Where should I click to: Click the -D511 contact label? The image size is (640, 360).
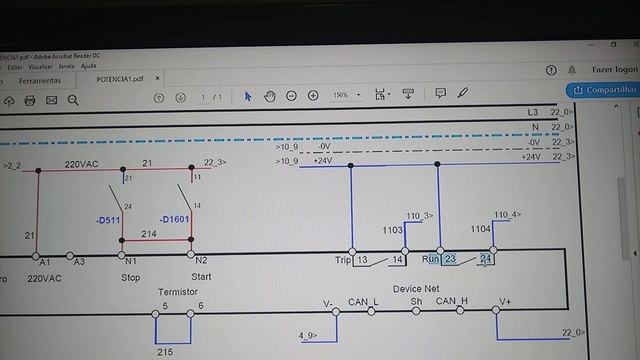[x=108, y=221]
